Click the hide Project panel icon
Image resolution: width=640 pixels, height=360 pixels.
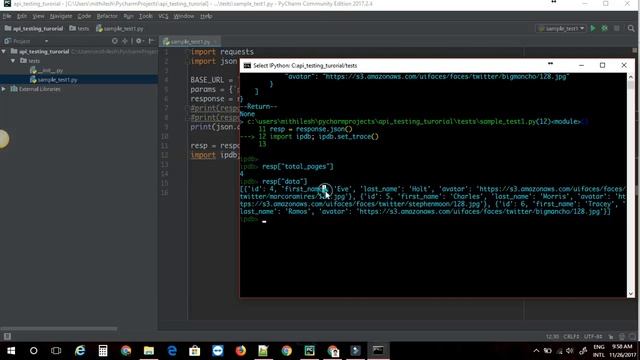pyautogui.click(x=151, y=41)
